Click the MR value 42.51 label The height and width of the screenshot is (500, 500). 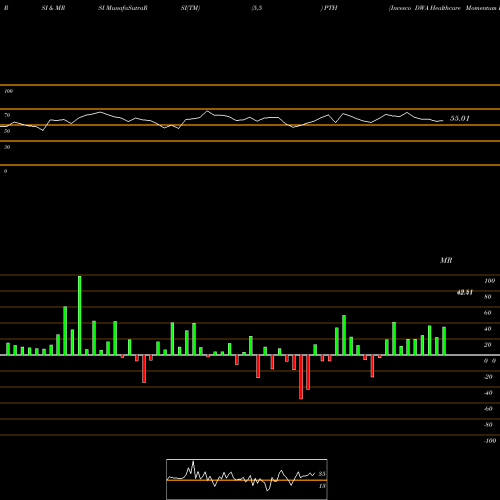[x=465, y=292]
